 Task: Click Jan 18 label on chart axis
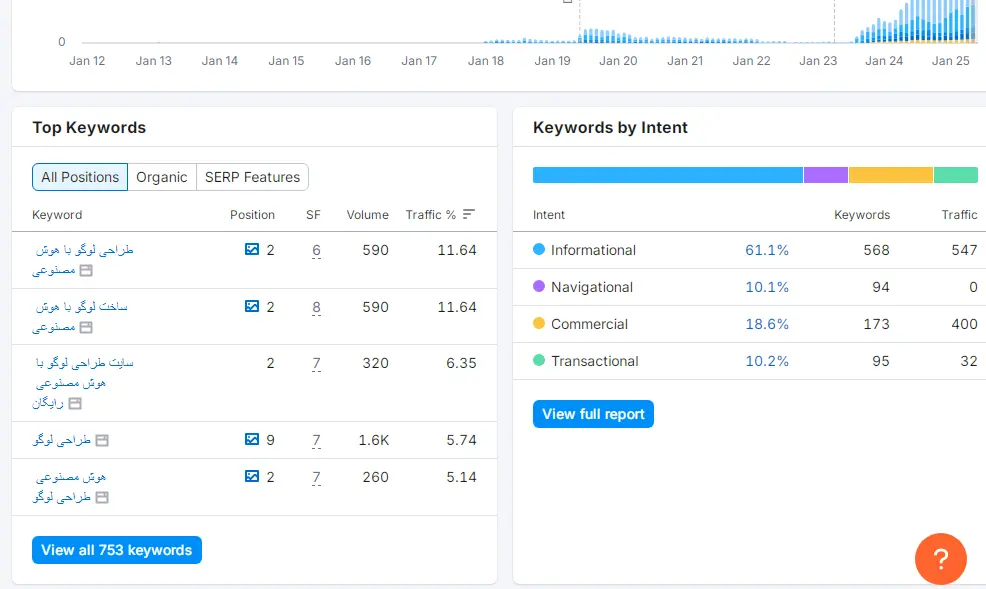point(485,61)
